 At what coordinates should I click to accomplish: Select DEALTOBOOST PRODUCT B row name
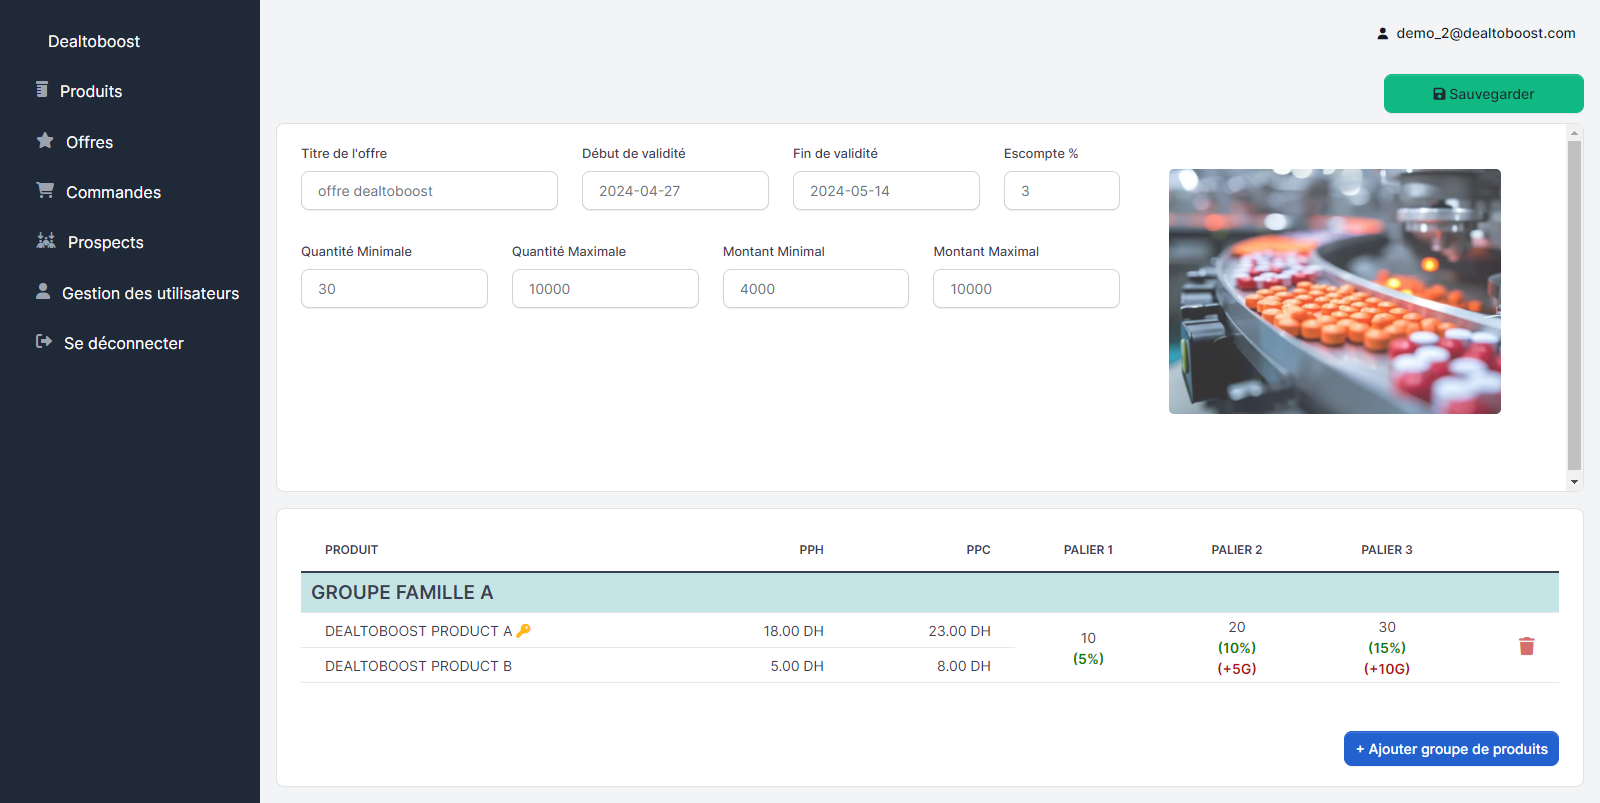tap(418, 666)
